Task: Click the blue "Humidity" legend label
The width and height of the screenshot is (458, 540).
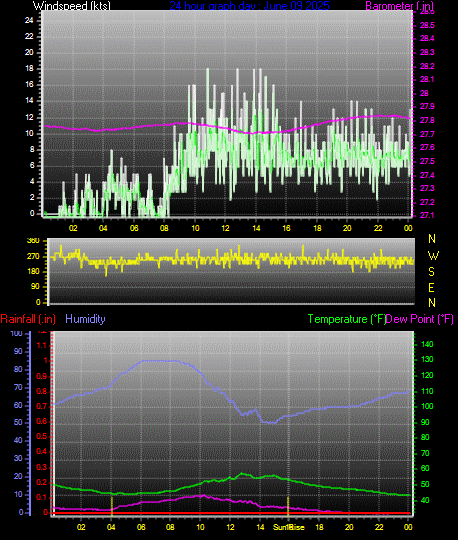Action: pos(85,319)
